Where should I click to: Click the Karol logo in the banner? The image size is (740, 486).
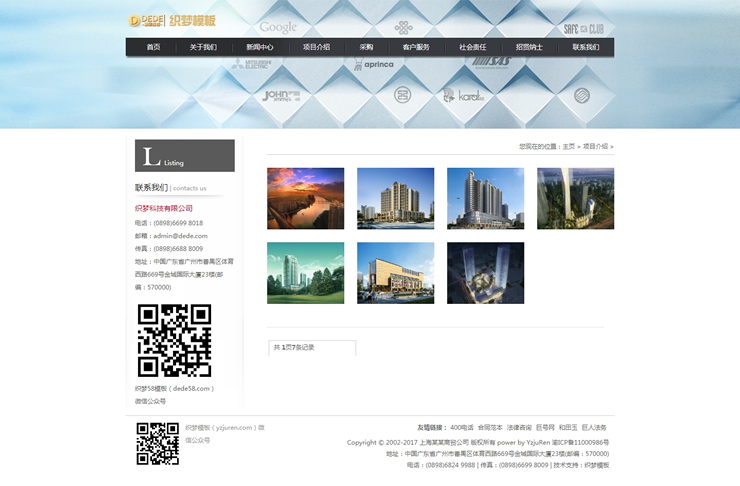click(x=464, y=96)
